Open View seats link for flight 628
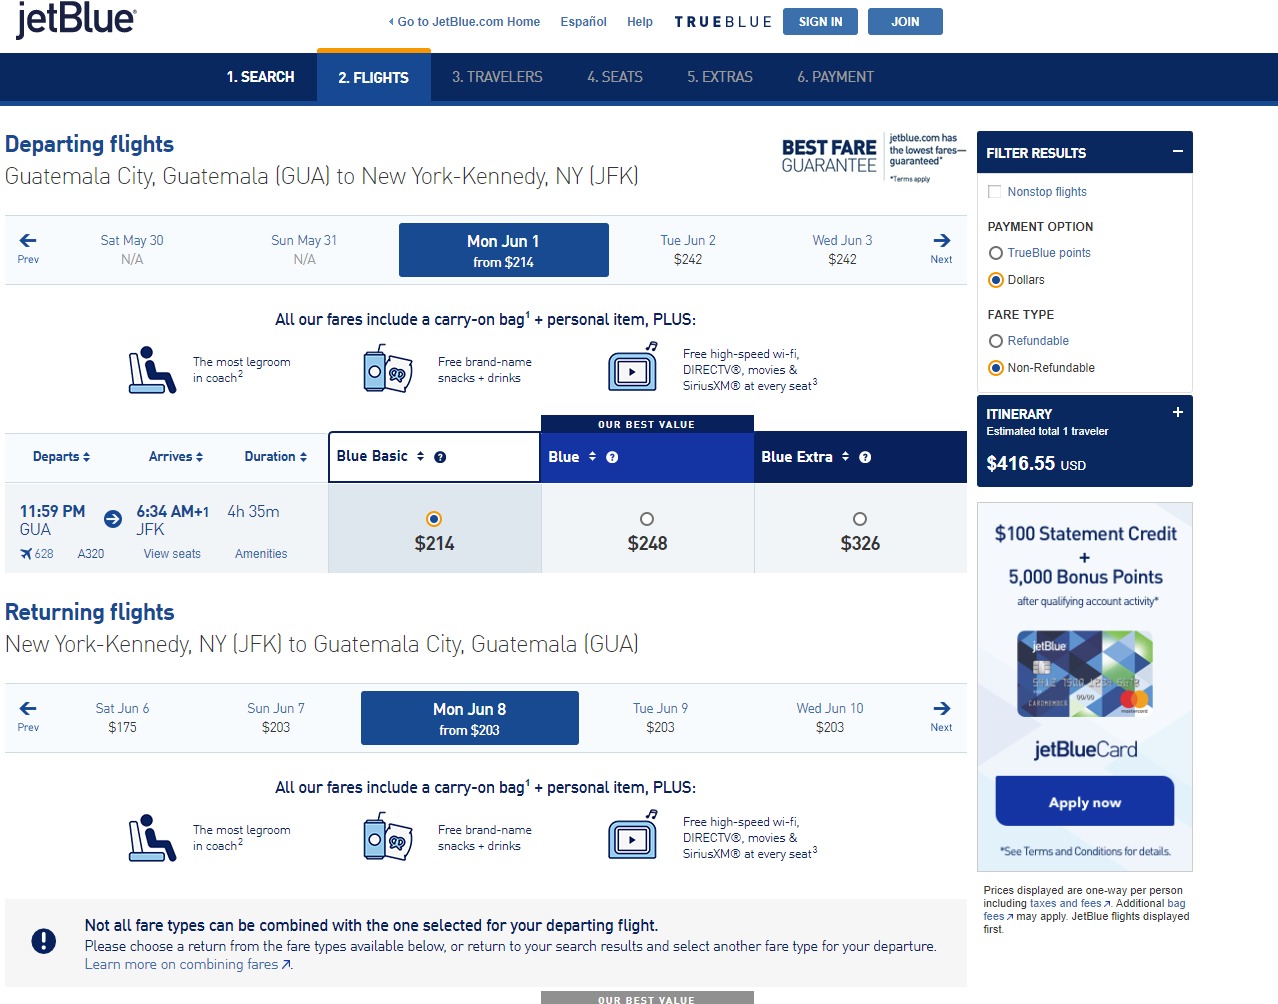The width and height of the screenshot is (1278, 1004). tap(172, 554)
